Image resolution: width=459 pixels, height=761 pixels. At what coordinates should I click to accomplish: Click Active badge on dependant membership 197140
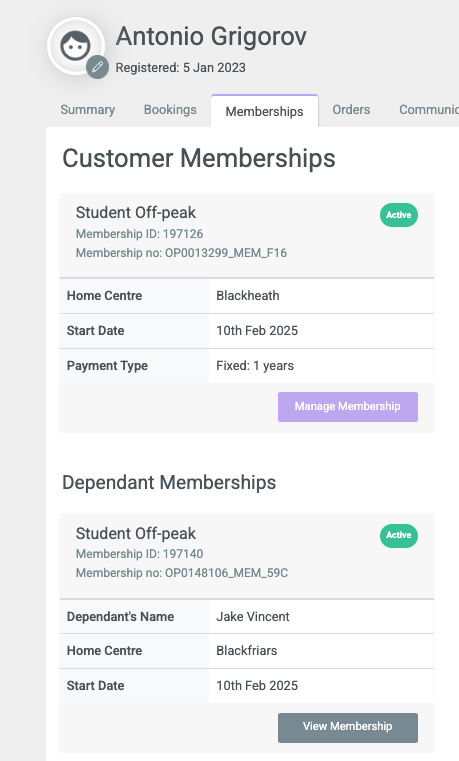(x=399, y=535)
